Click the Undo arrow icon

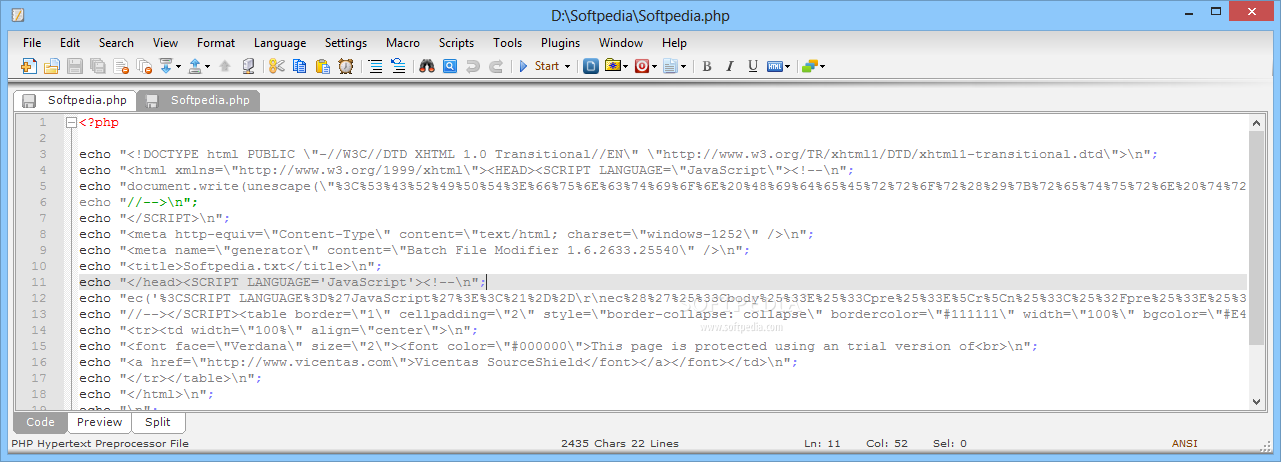click(x=473, y=66)
